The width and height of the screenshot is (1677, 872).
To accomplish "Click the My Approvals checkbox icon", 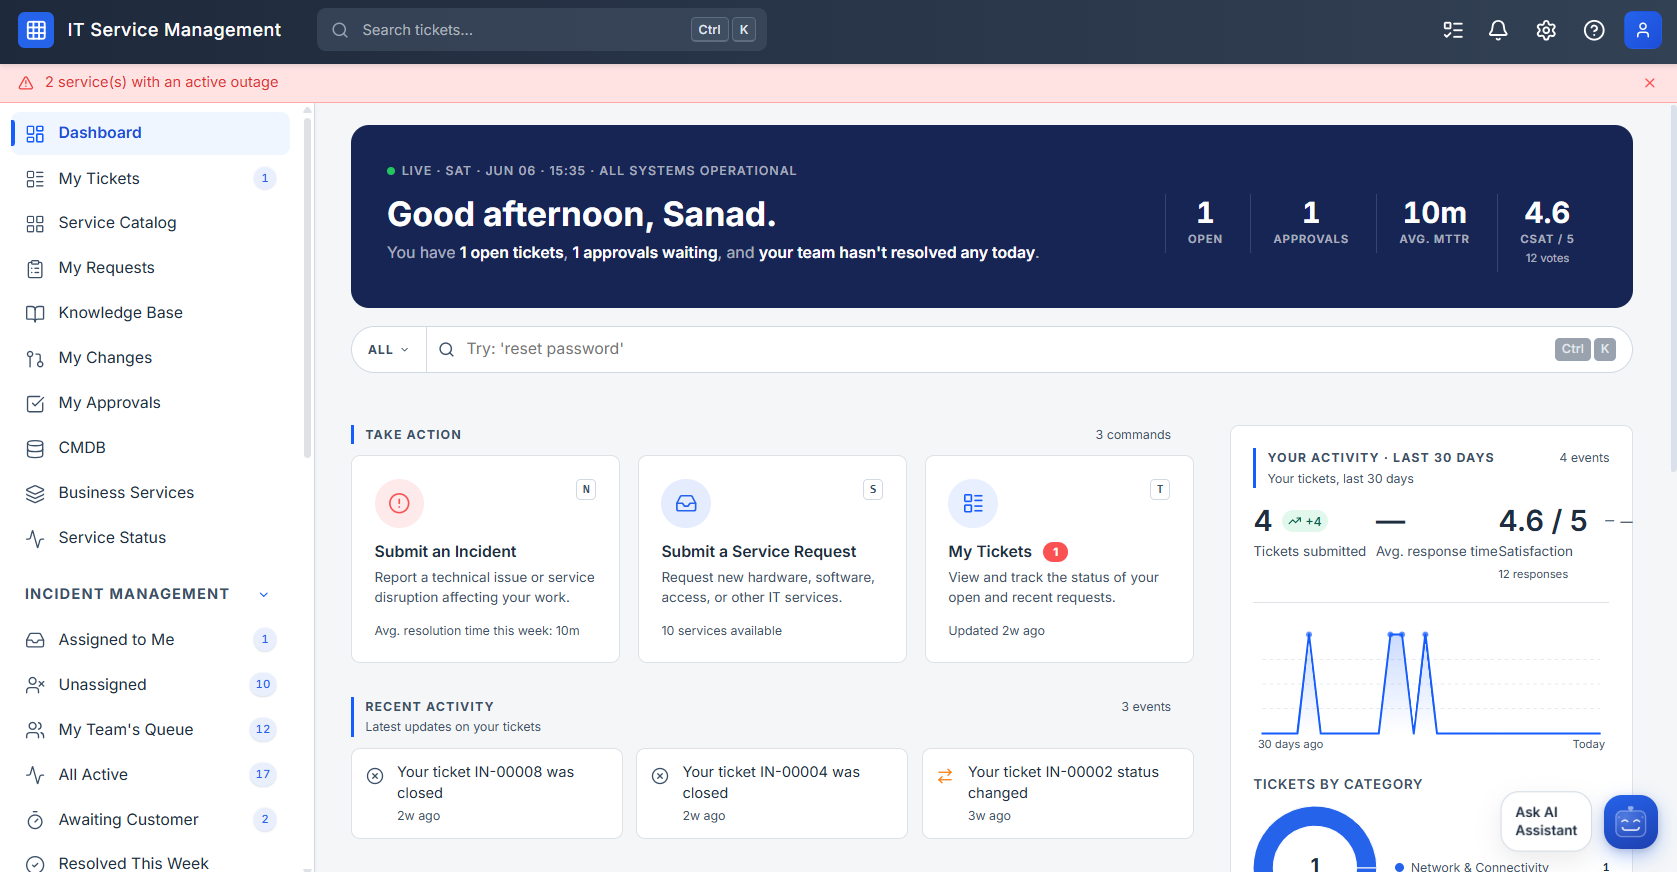I will 35,403.
